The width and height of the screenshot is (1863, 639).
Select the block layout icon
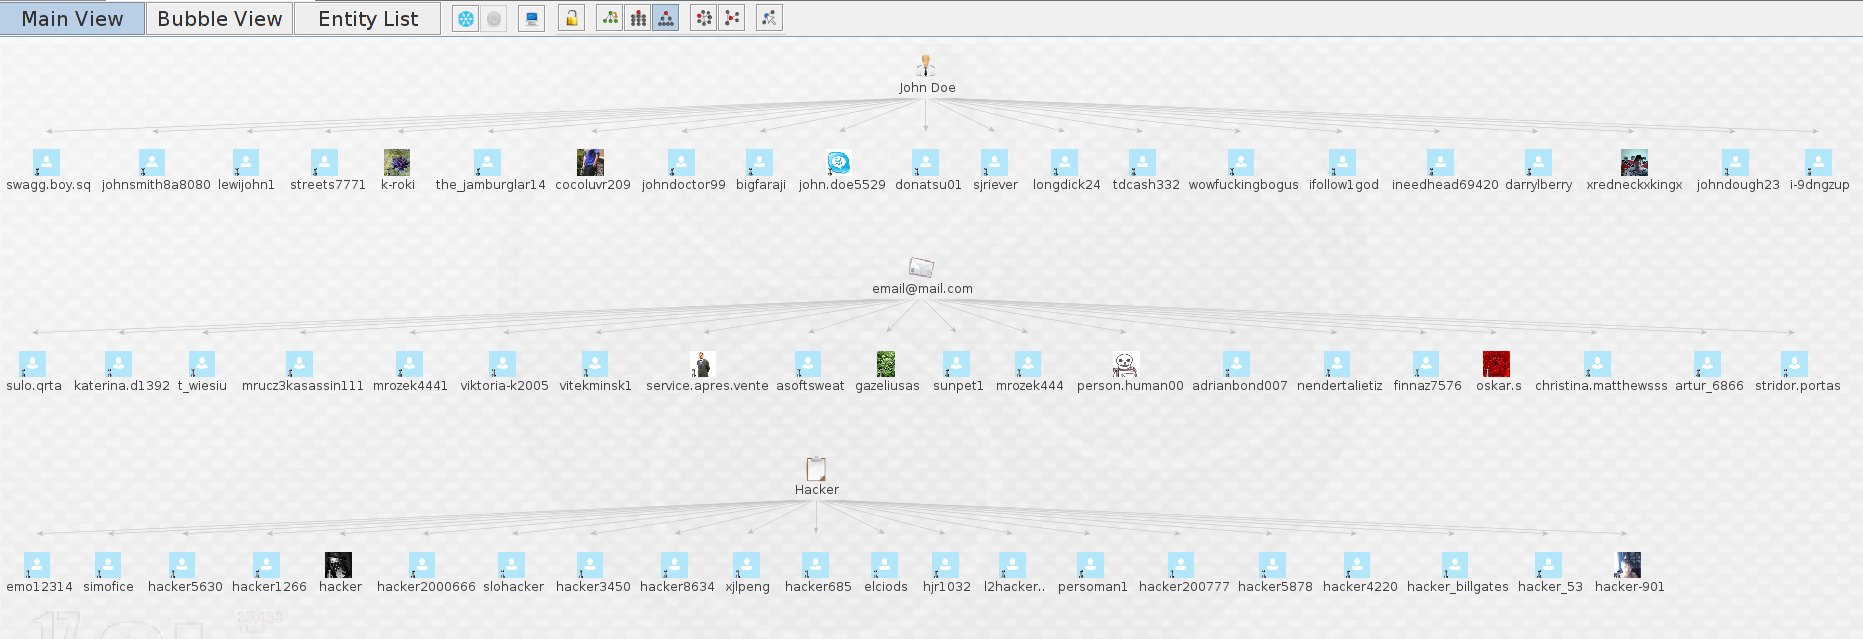(x=637, y=18)
